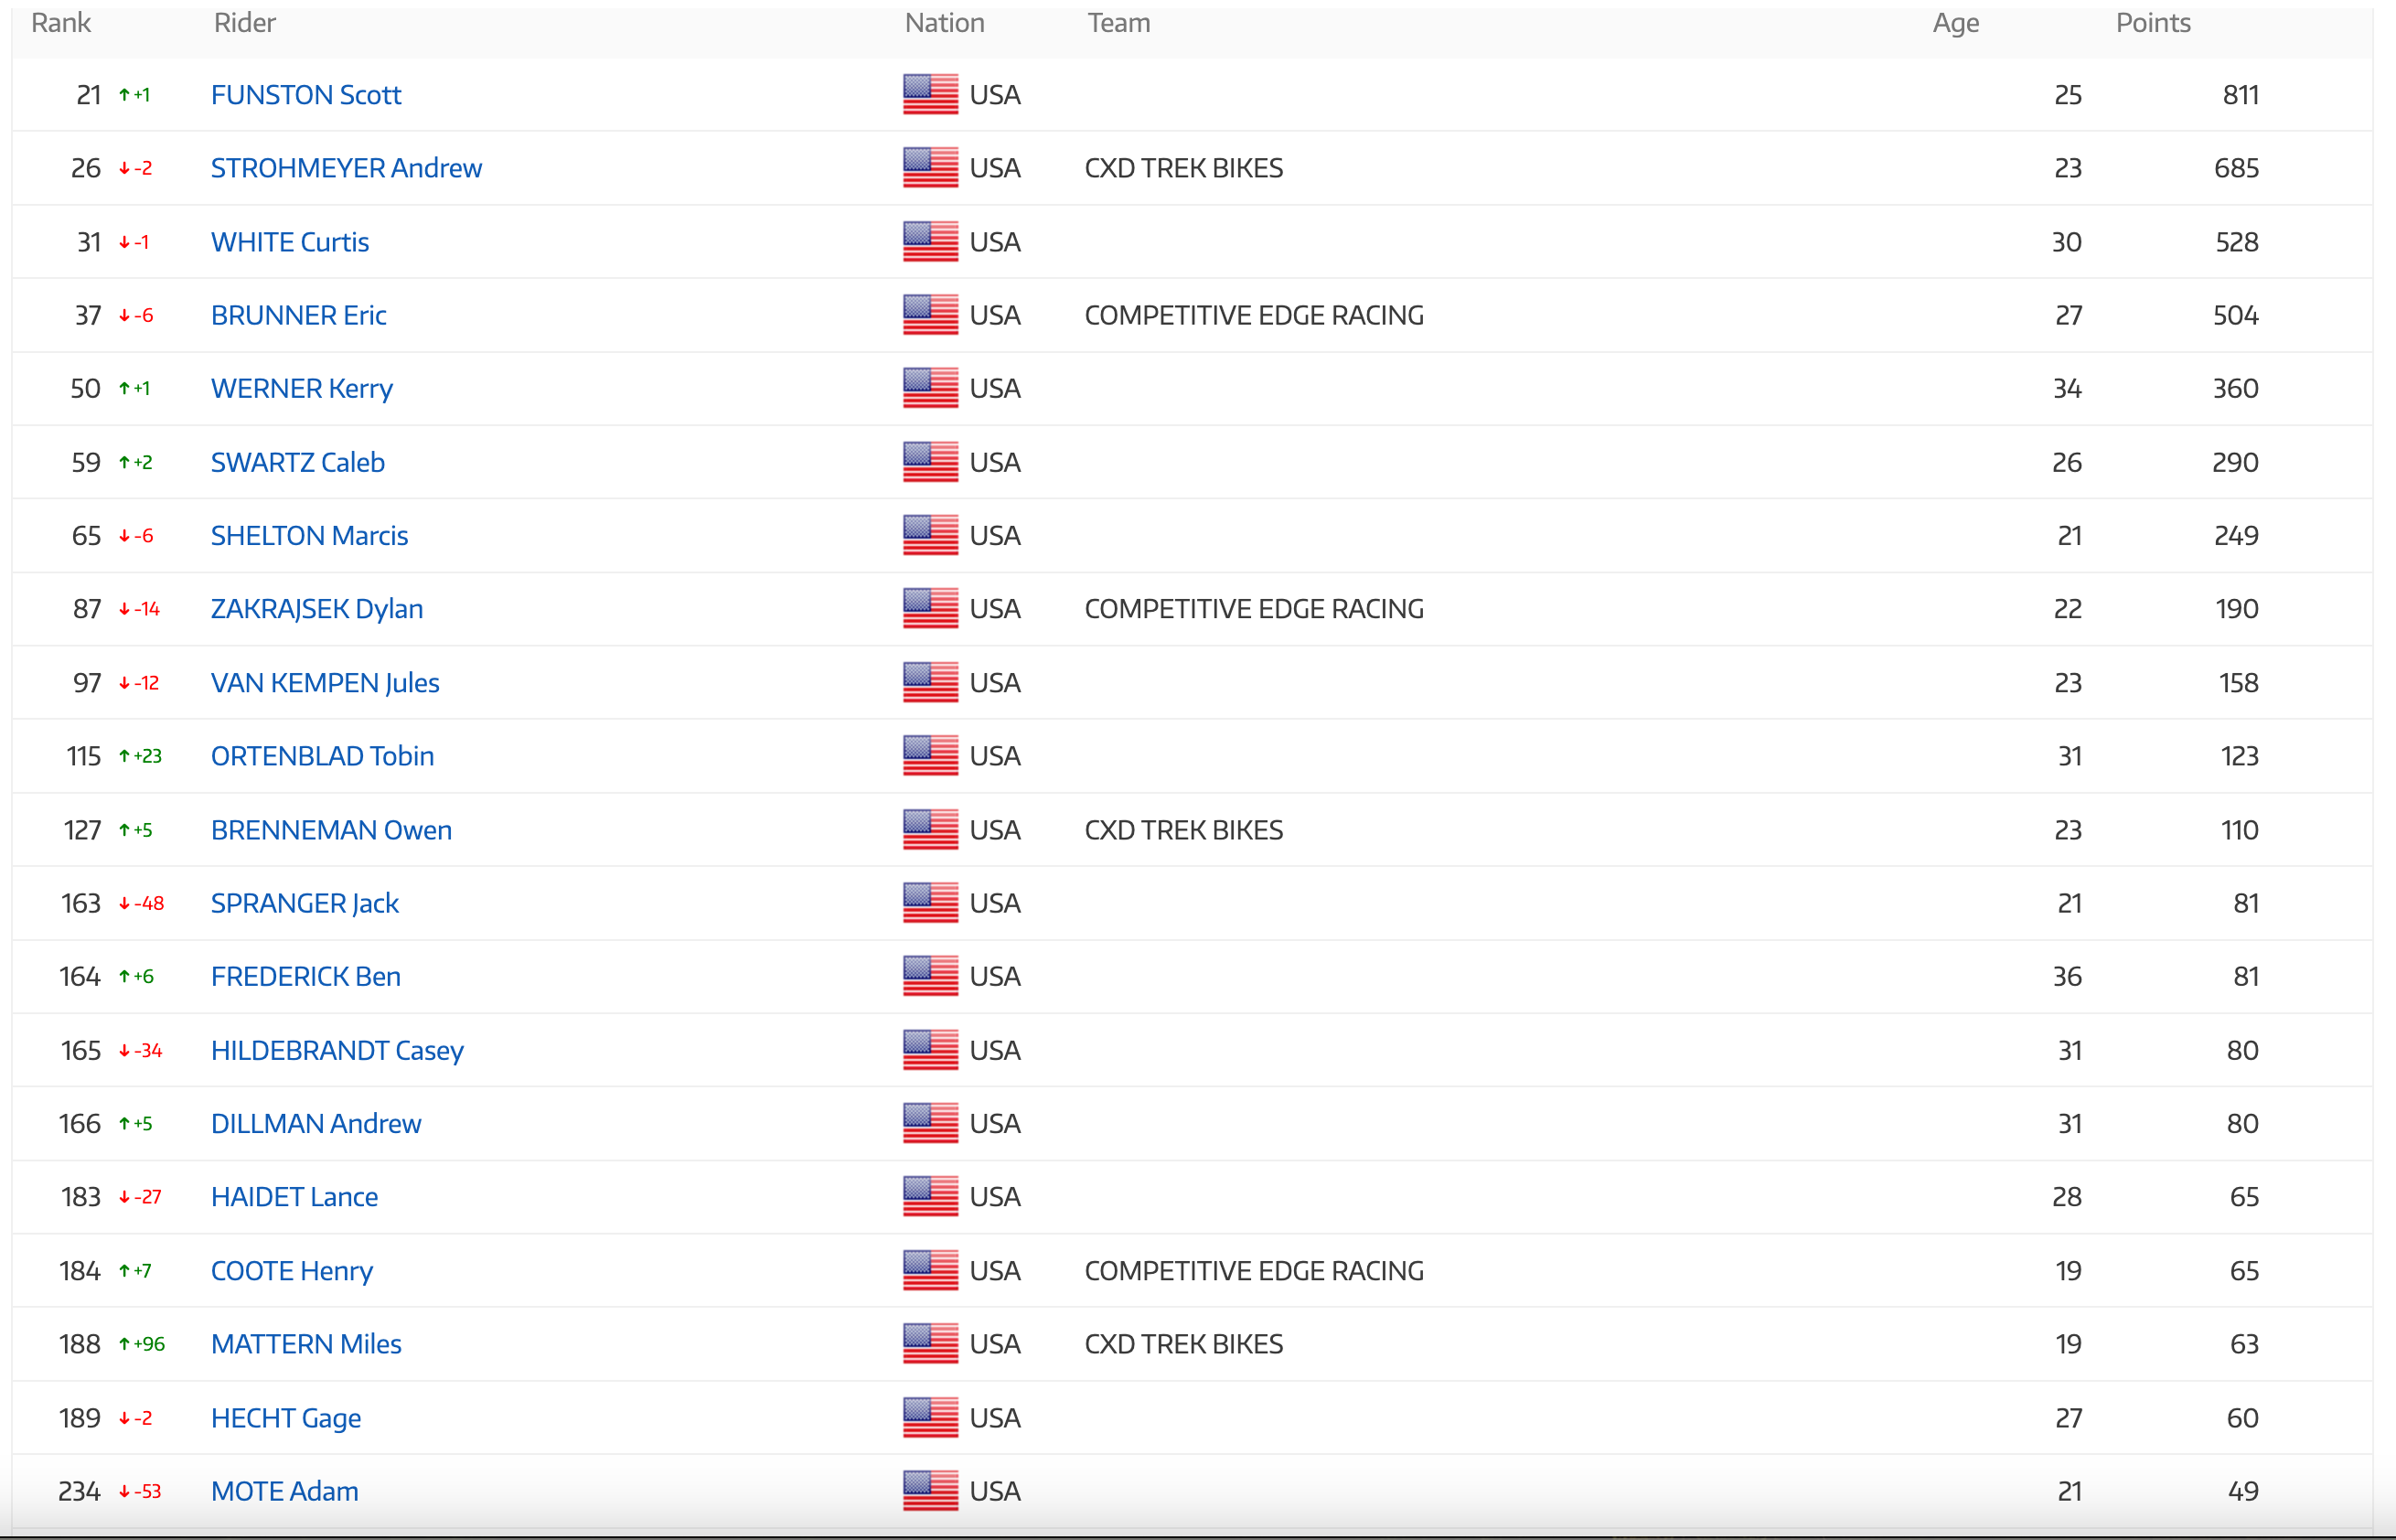Open STROHMEYER Andrew rider link
Image resolution: width=2396 pixels, height=1540 pixels.
tap(346, 168)
